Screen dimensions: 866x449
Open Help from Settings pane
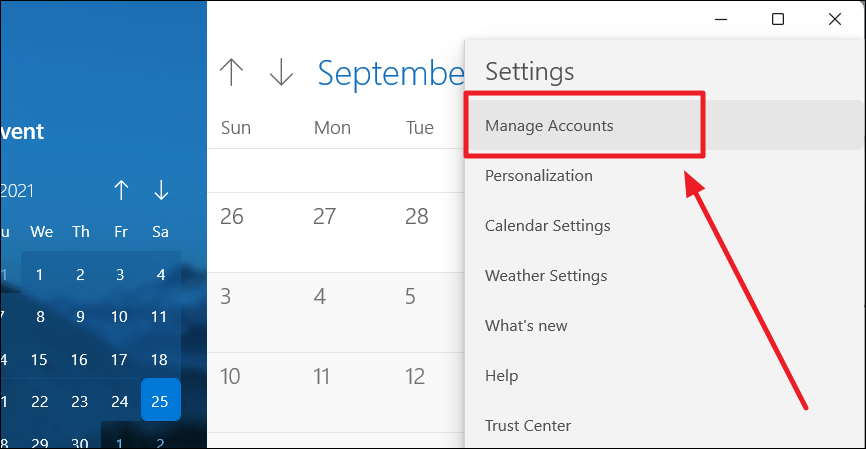coord(502,376)
